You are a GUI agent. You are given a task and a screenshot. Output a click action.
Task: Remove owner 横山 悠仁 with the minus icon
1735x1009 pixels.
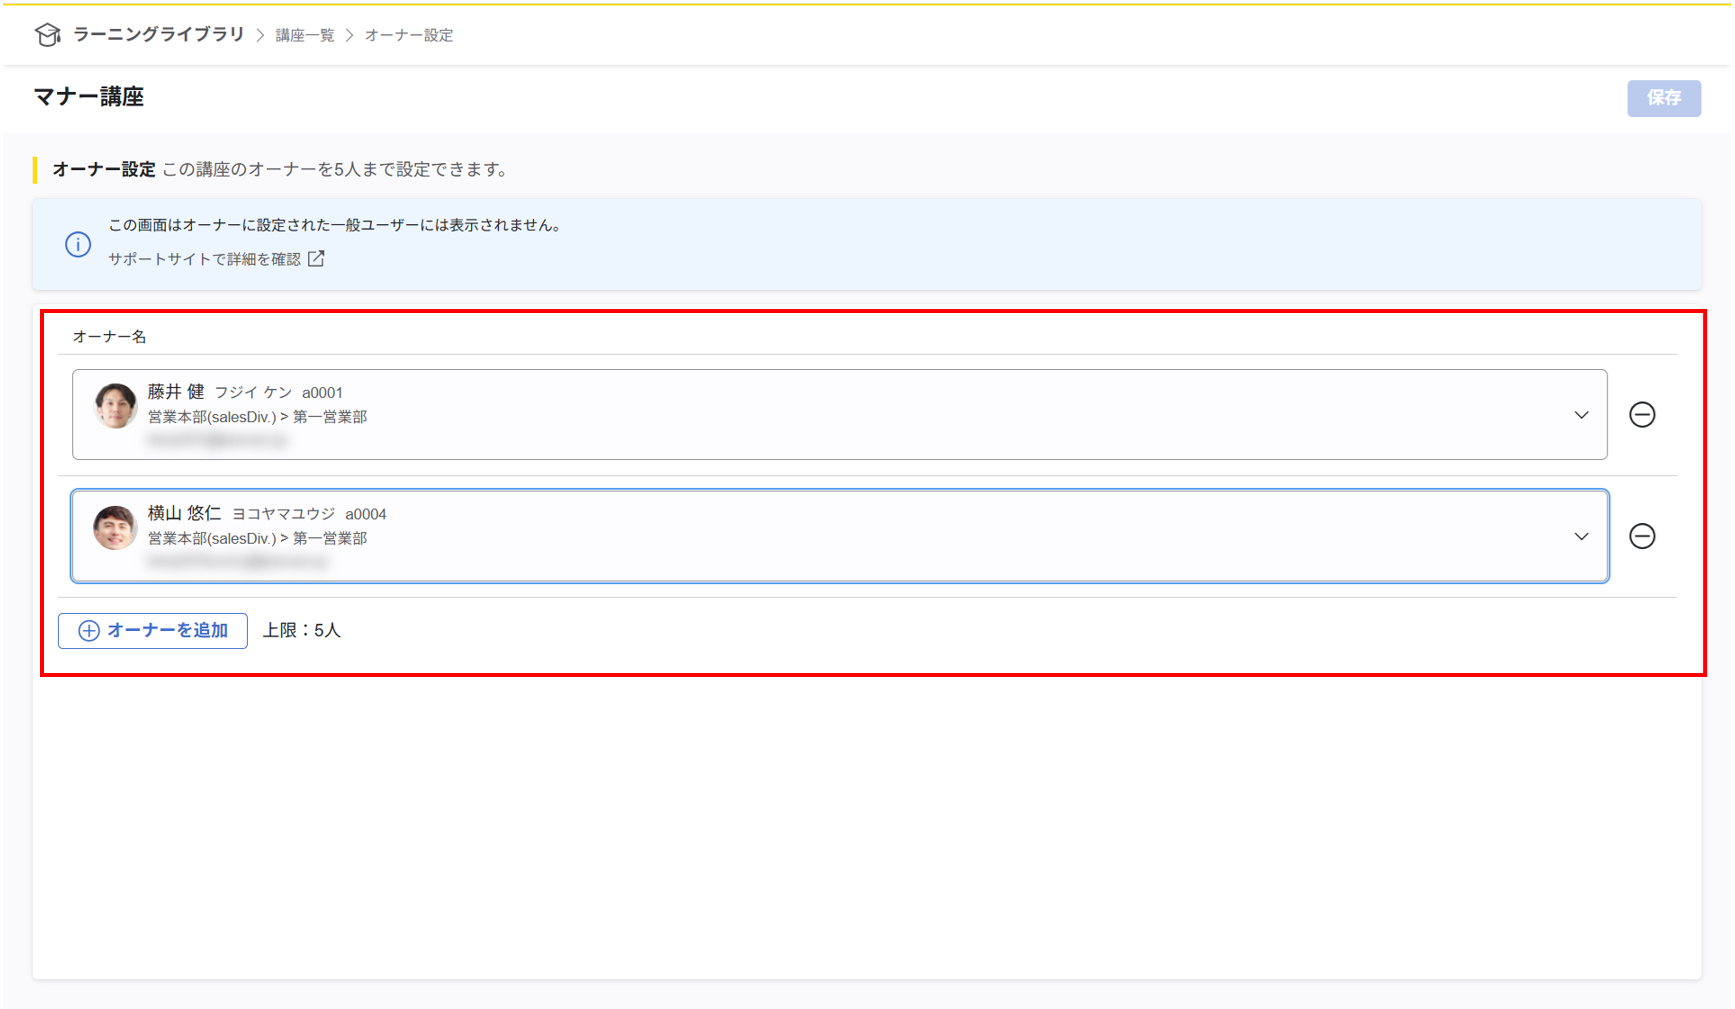click(x=1643, y=536)
